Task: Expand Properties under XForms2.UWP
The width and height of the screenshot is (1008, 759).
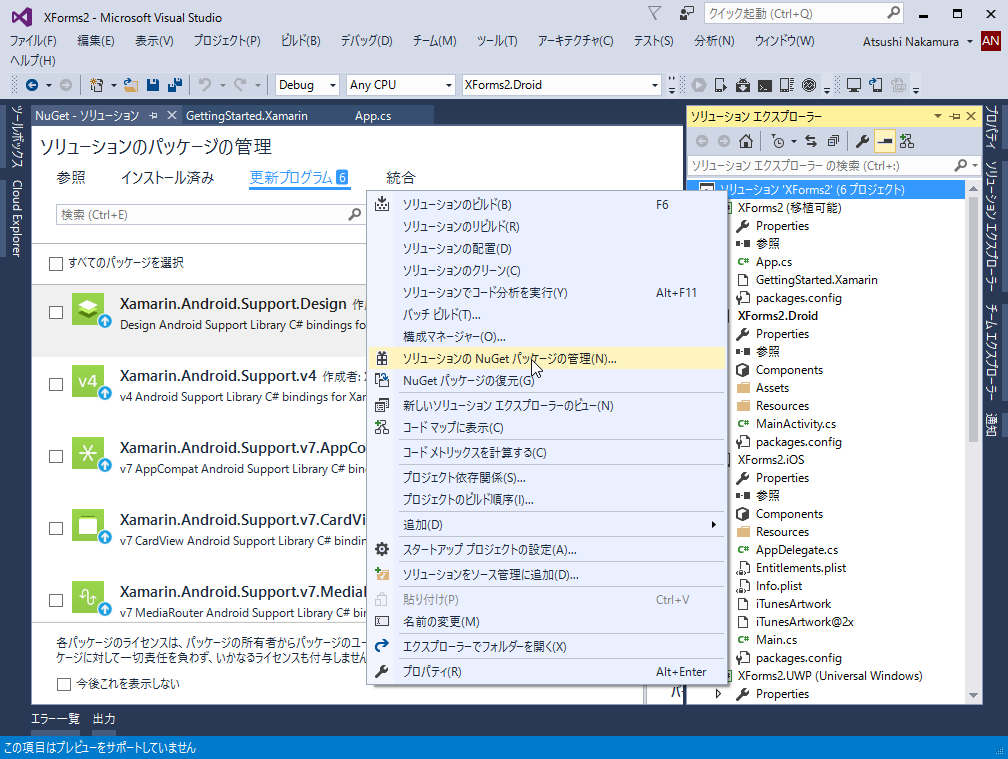Action: point(718,694)
